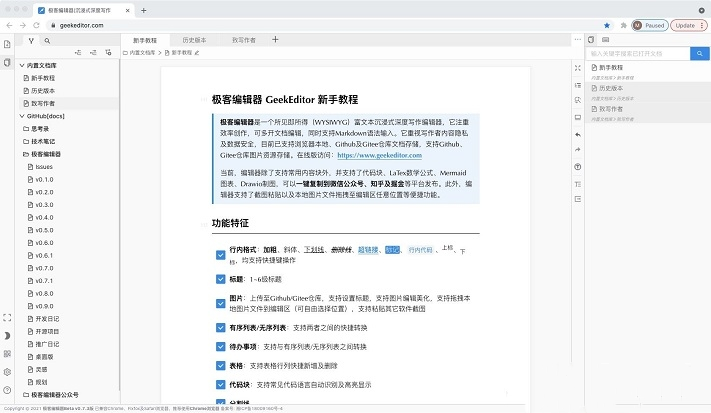Toggle the 标题 checkbox
This screenshot has width=711, height=413.
click(220, 279)
